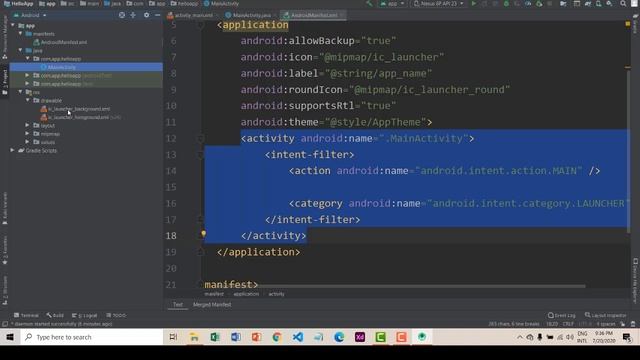Screen dimensions: 640x360
Task: Open the Project side tool window tab
Action: tap(4, 81)
